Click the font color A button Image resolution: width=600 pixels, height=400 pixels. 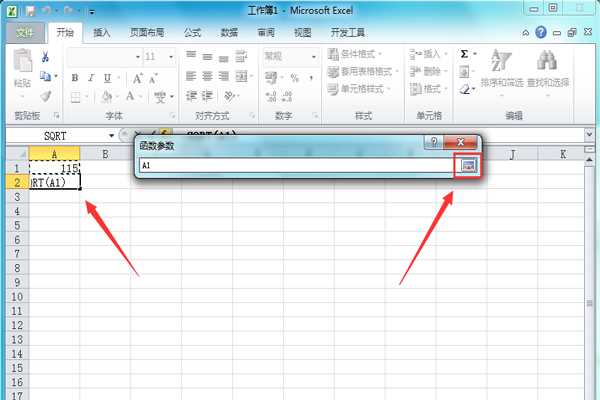tap(130, 96)
